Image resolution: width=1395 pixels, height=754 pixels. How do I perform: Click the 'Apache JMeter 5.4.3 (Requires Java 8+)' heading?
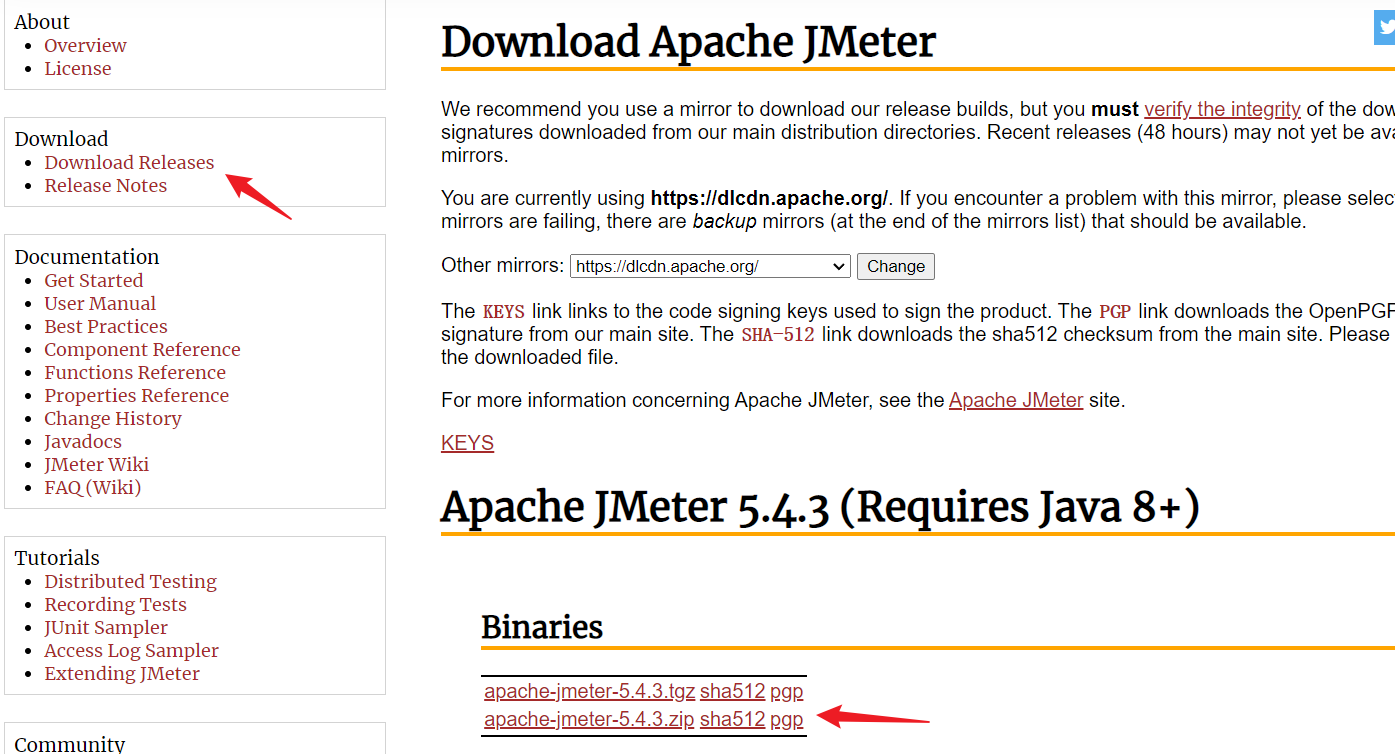[820, 507]
